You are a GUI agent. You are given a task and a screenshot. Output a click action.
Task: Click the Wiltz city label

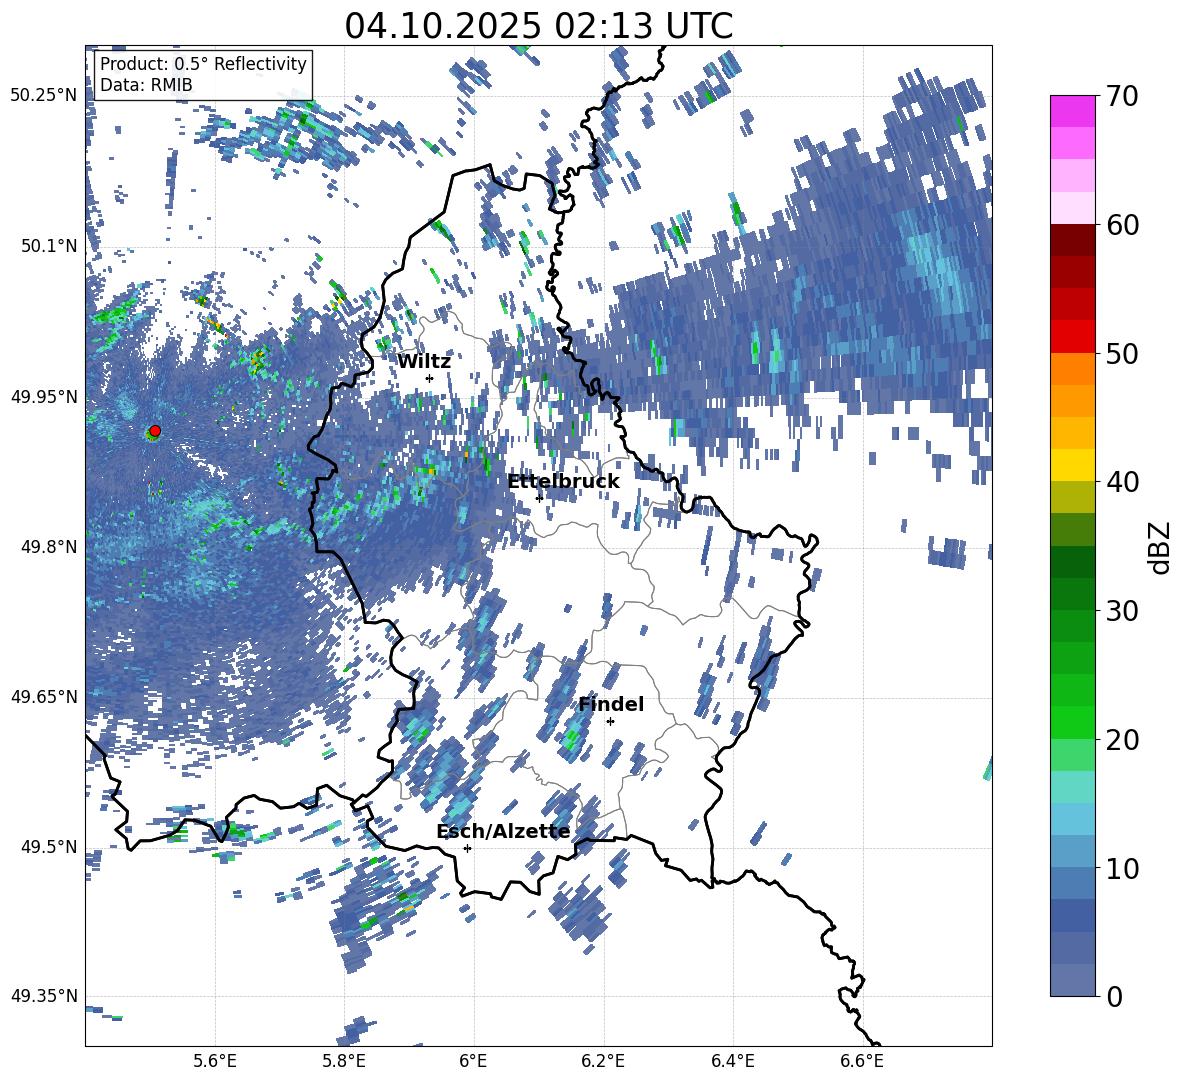tap(424, 362)
